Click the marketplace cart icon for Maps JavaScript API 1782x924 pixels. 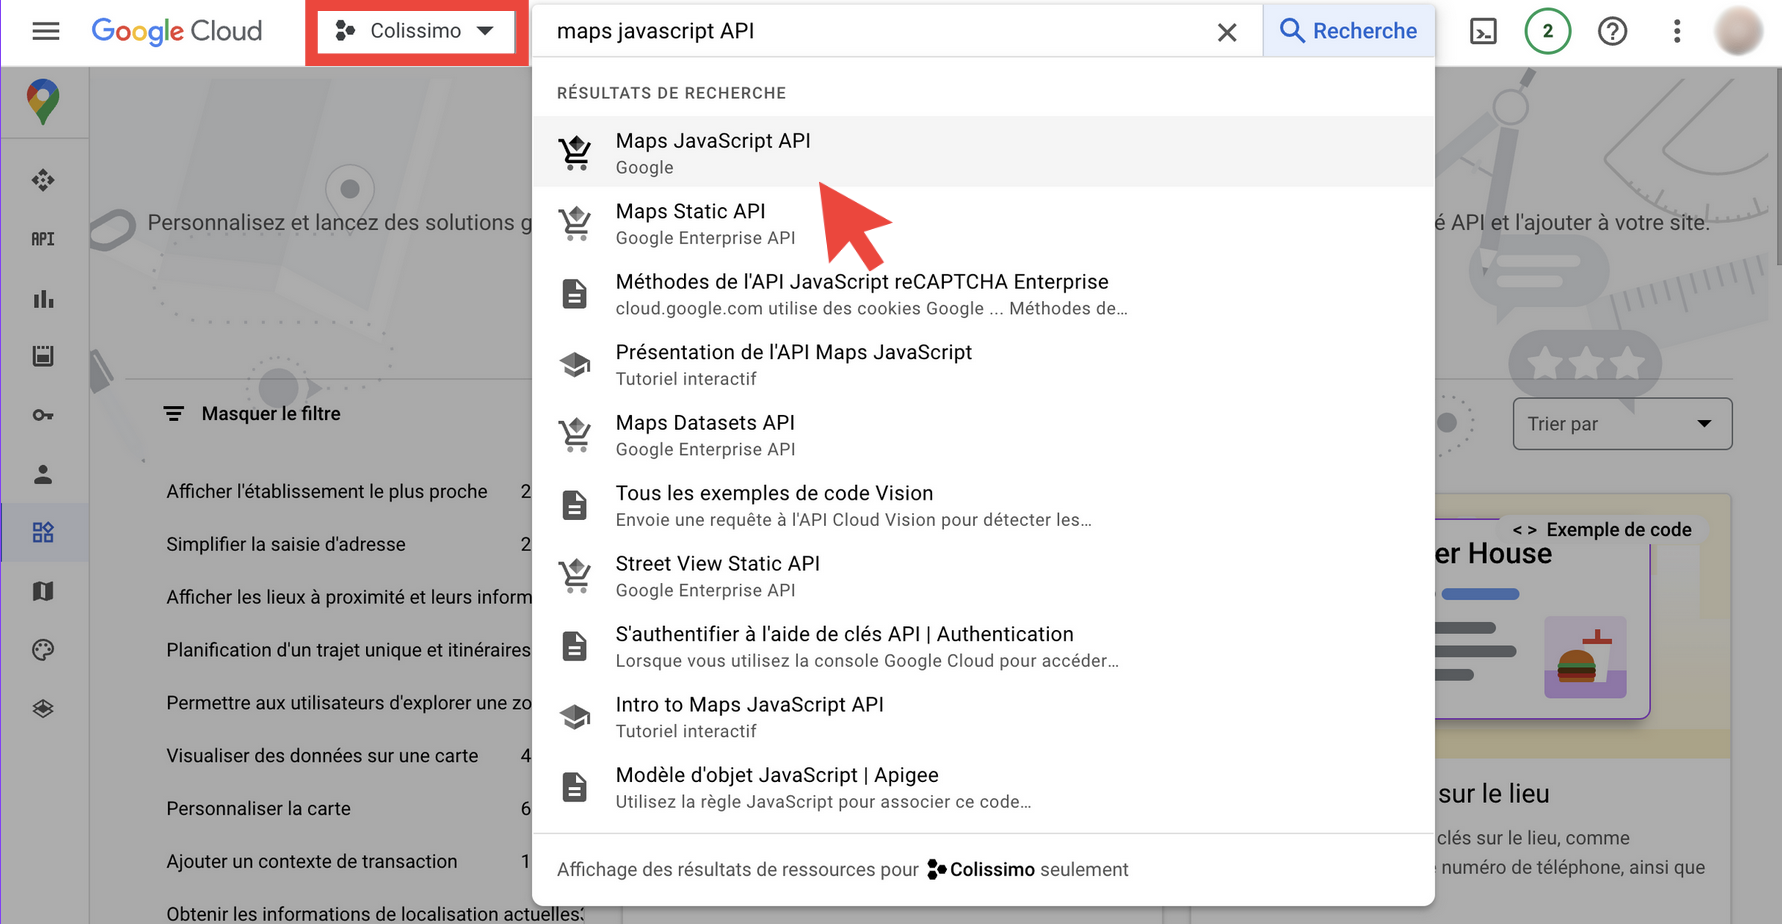click(x=575, y=153)
